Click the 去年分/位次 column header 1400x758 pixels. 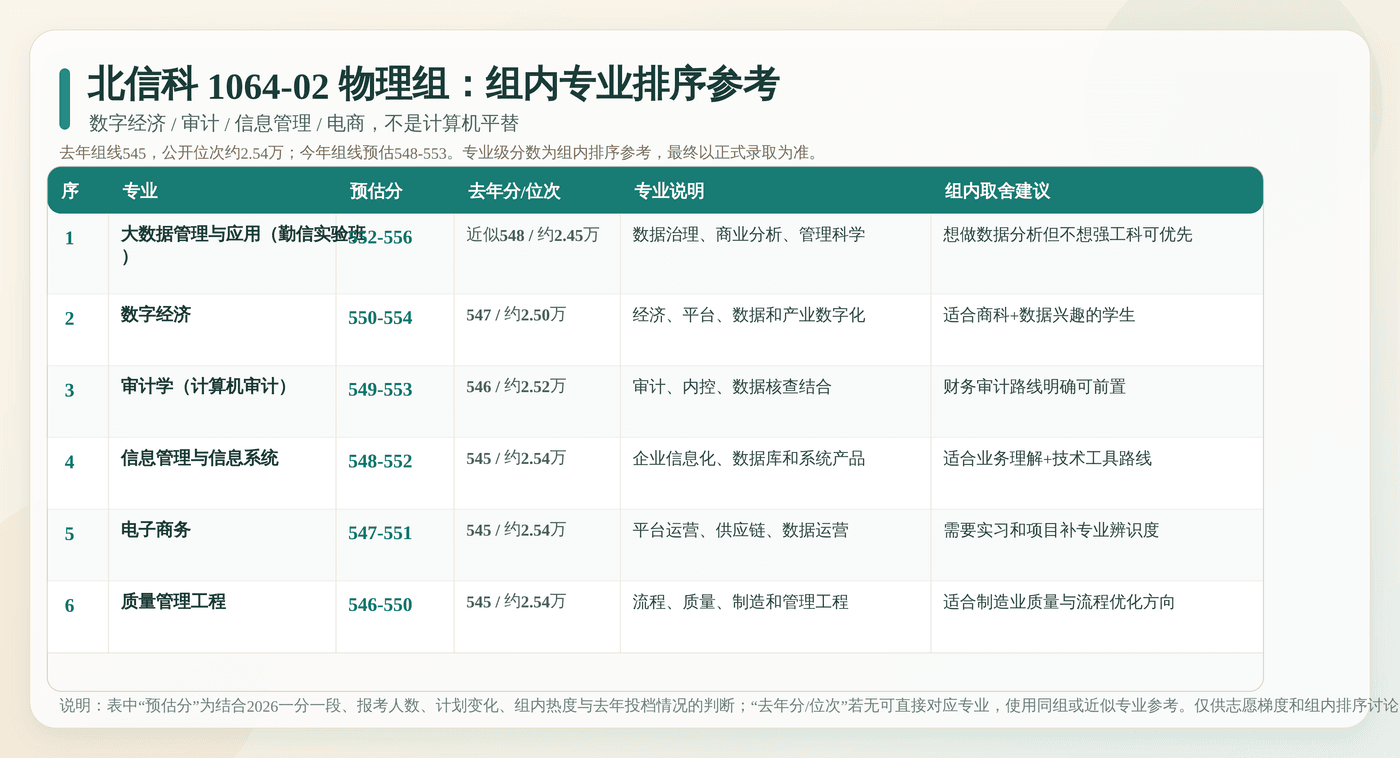point(514,191)
